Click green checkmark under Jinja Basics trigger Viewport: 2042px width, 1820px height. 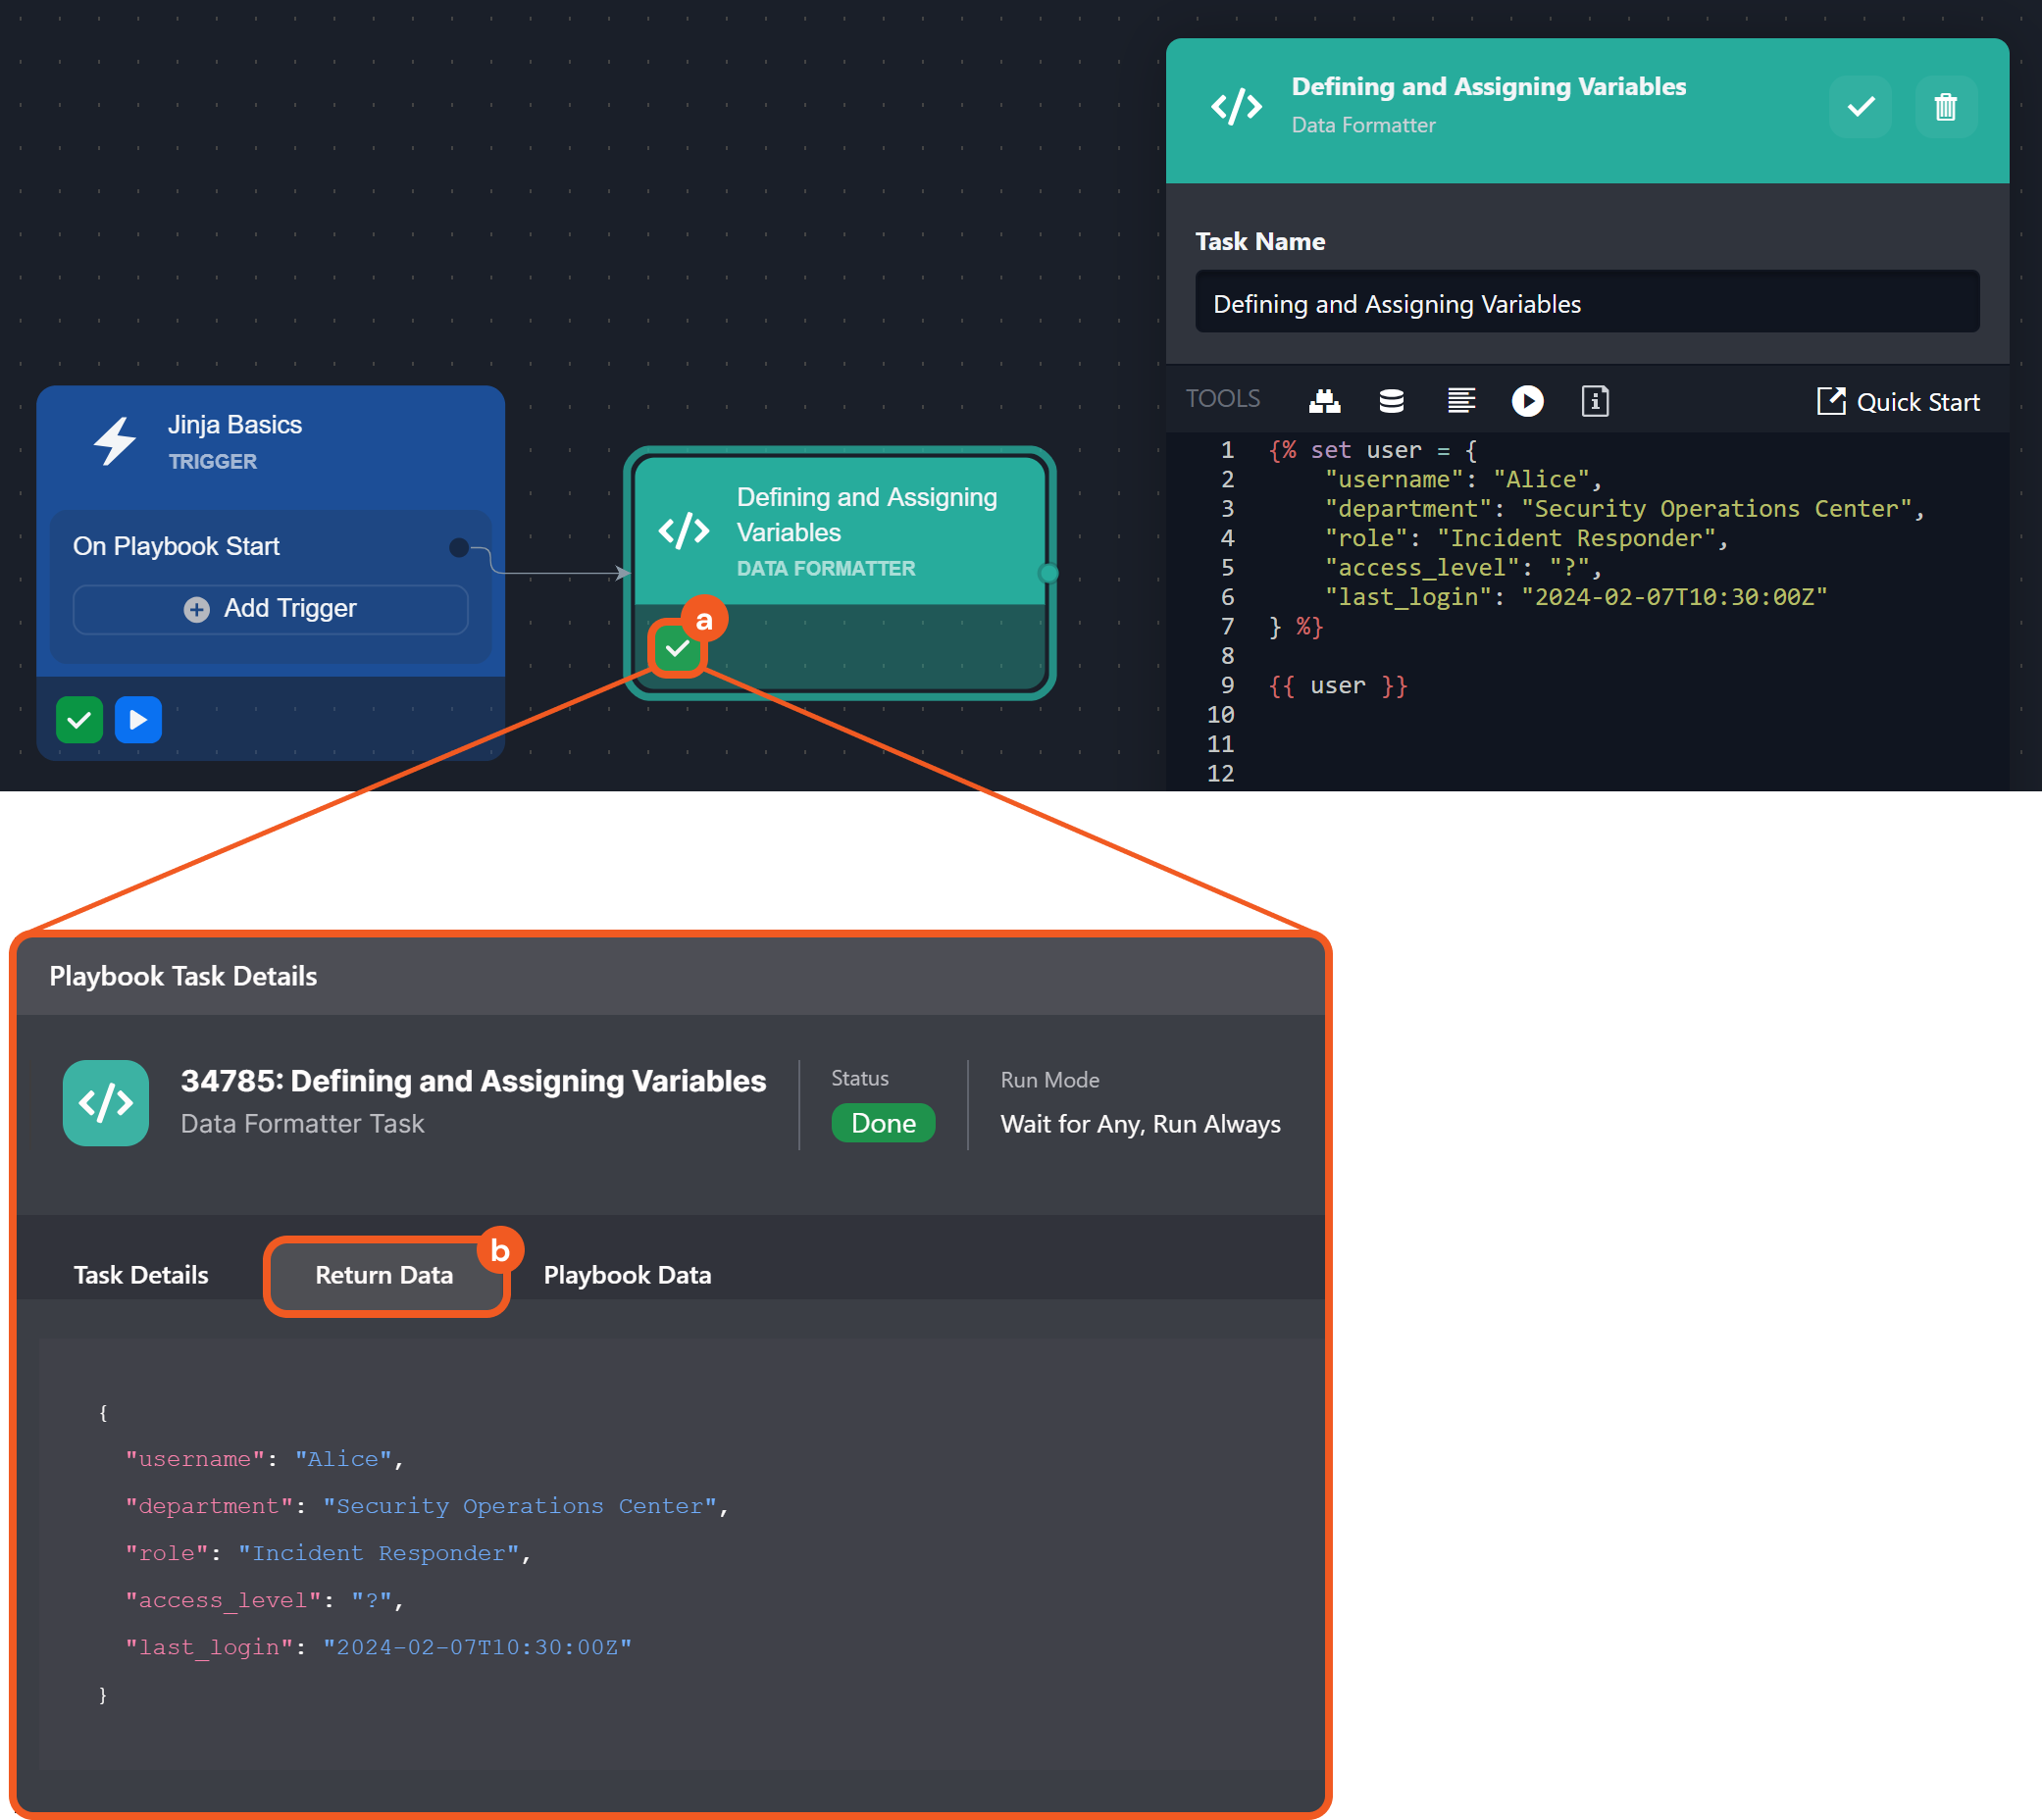point(80,719)
